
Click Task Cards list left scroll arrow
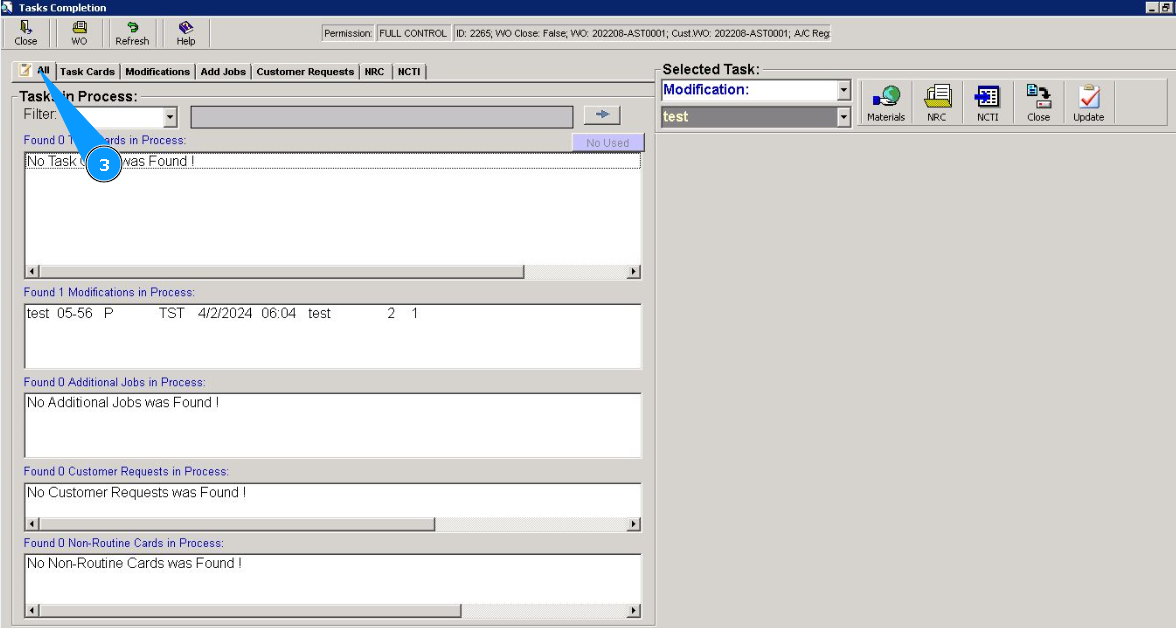[32, 271]
